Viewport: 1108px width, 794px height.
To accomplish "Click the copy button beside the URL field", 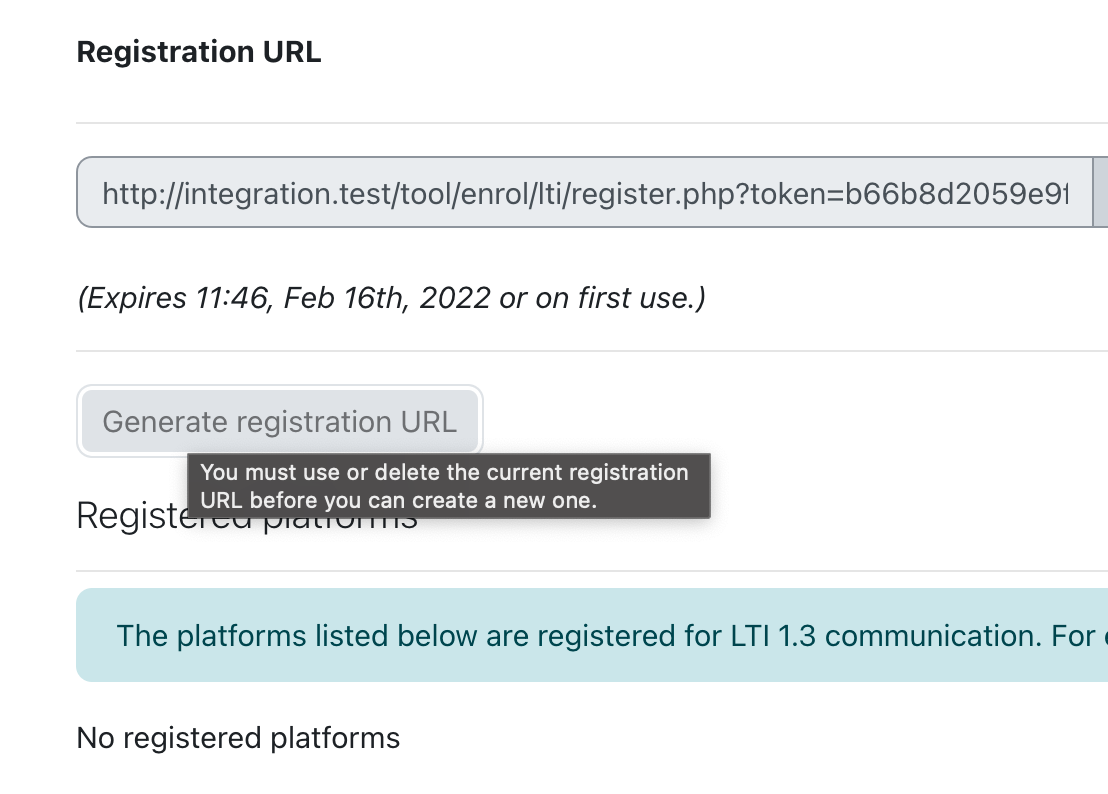I will click(1100, 192).
